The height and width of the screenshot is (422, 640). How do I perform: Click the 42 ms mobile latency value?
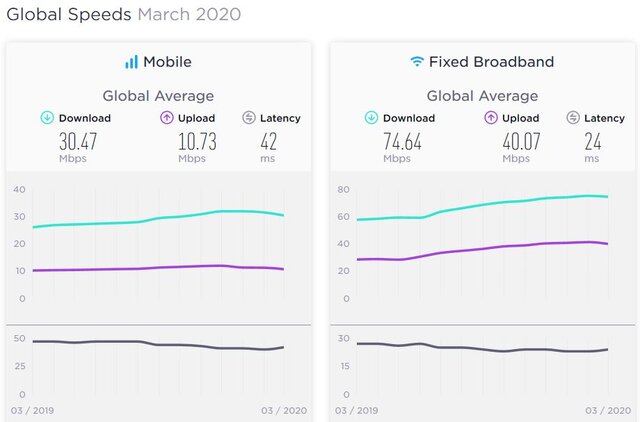tap(267, 141)
